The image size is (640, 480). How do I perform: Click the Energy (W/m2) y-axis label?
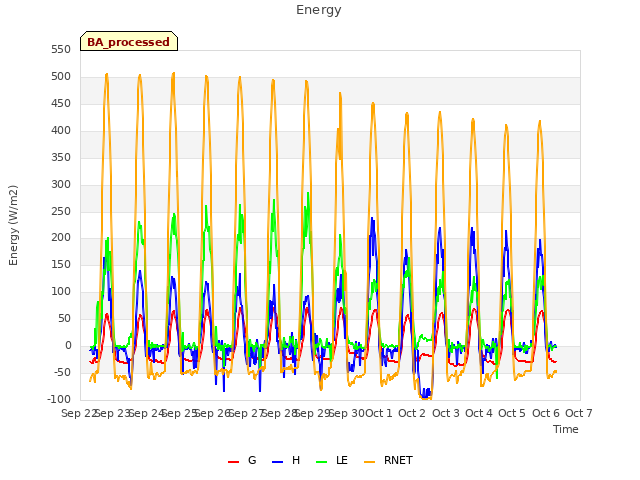13,225
